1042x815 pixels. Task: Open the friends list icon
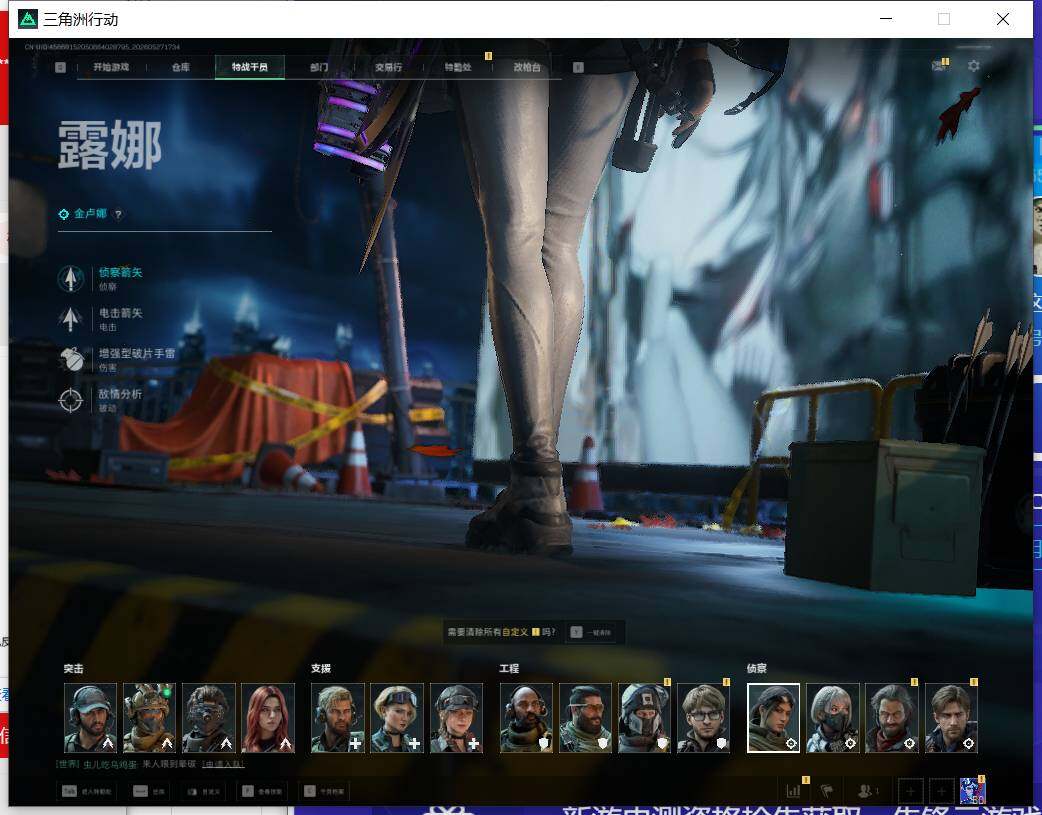868,791
